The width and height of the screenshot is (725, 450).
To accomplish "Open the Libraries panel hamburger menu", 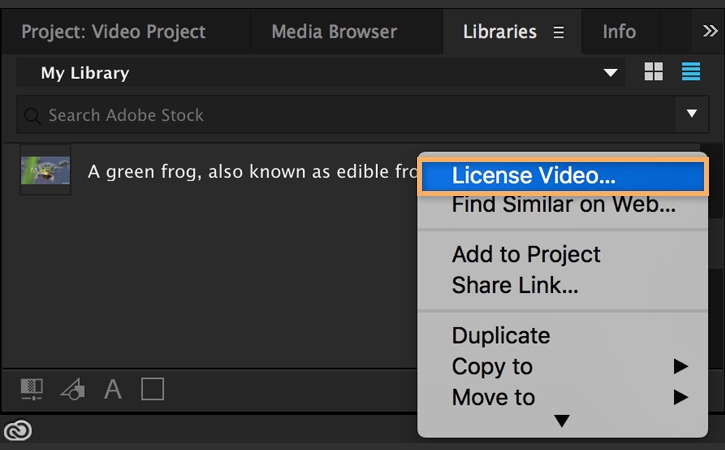I will tap(559, 32).
